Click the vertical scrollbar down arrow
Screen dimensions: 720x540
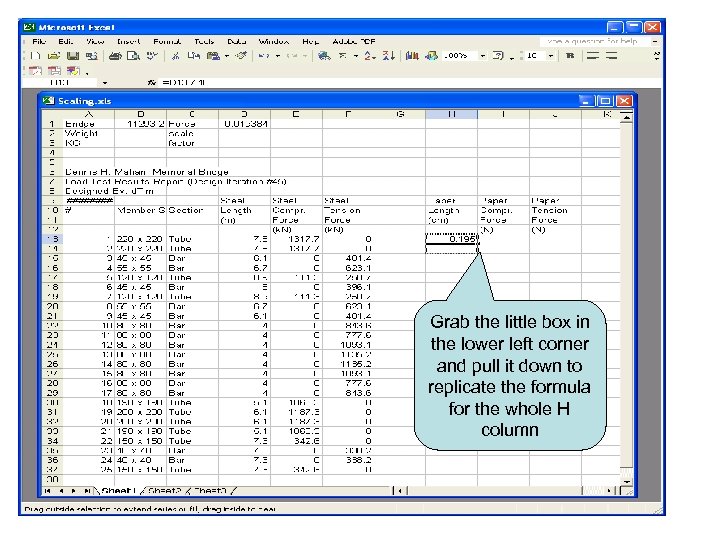627,482
